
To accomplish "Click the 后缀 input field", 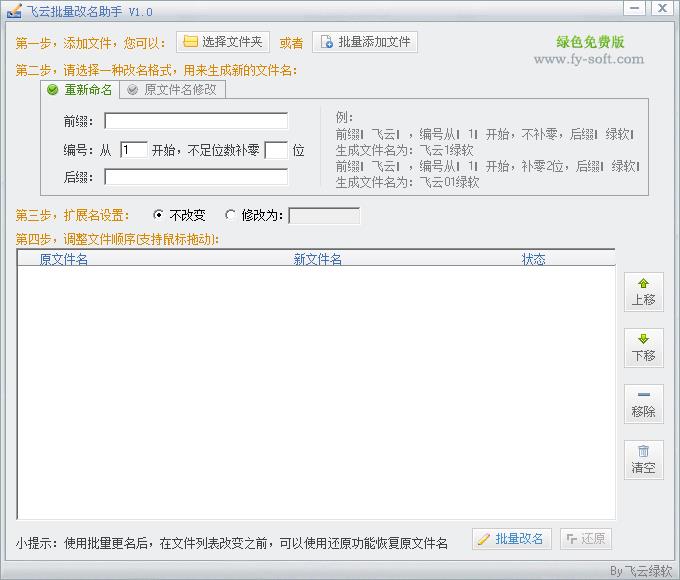I will point(196,177).
